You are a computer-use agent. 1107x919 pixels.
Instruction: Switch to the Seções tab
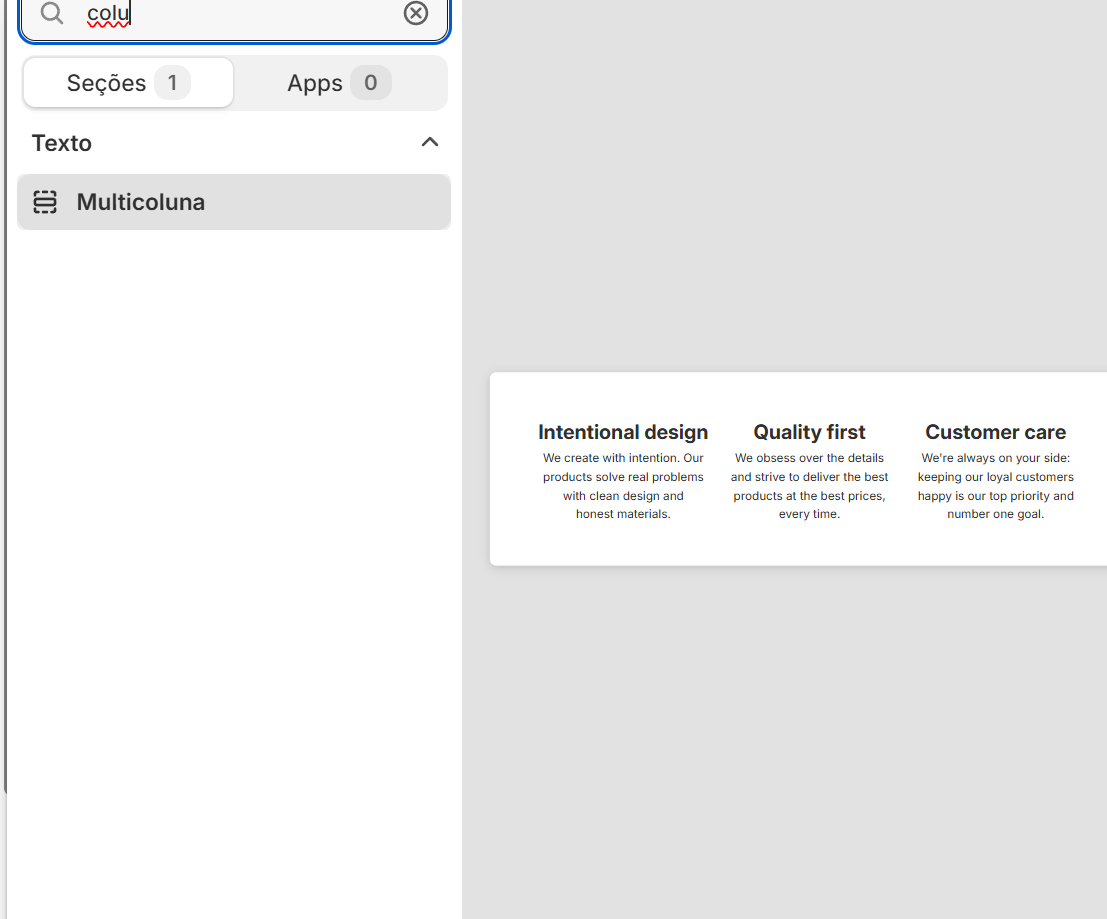pos(107,83)
